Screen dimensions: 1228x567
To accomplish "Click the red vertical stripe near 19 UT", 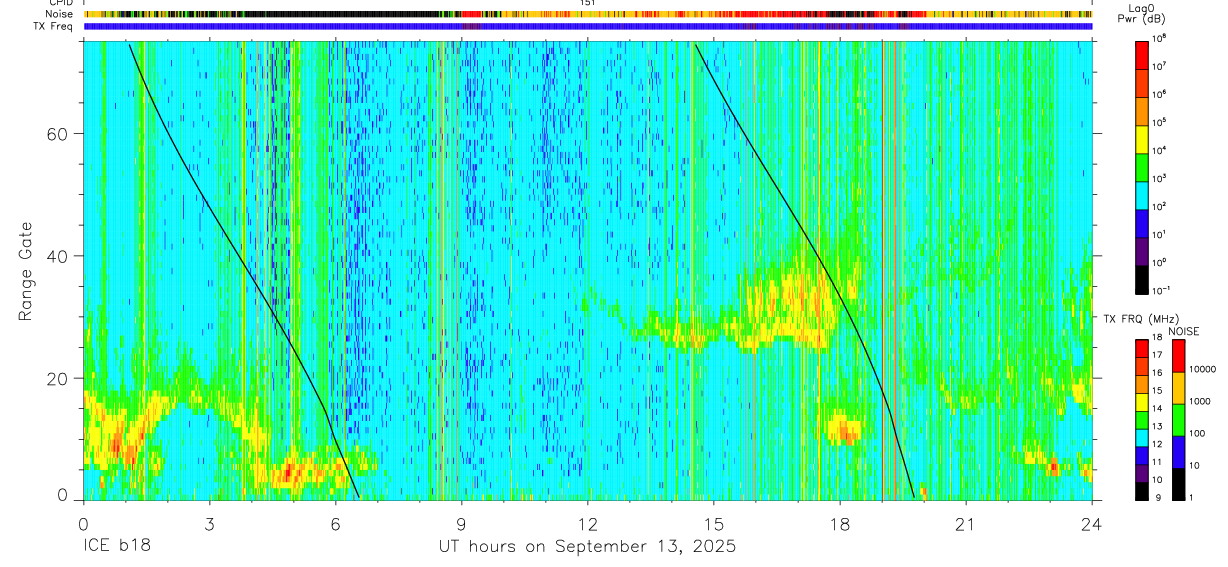I will pyautogui.click(x=883, y=270).
